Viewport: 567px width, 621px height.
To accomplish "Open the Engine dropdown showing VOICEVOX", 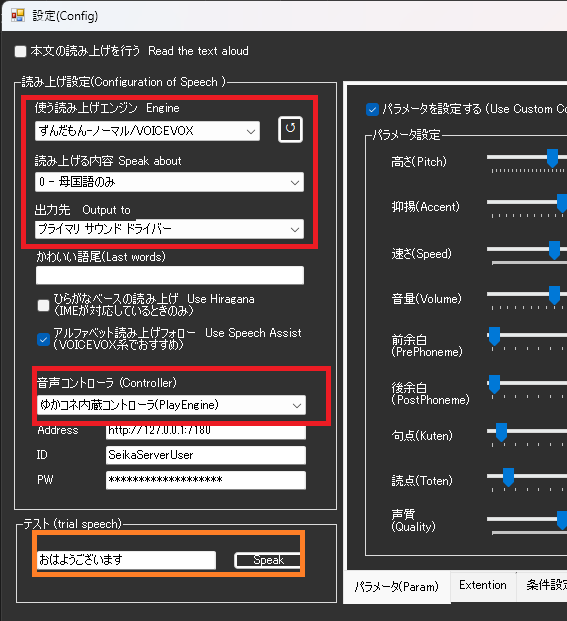I will (147, 131).
